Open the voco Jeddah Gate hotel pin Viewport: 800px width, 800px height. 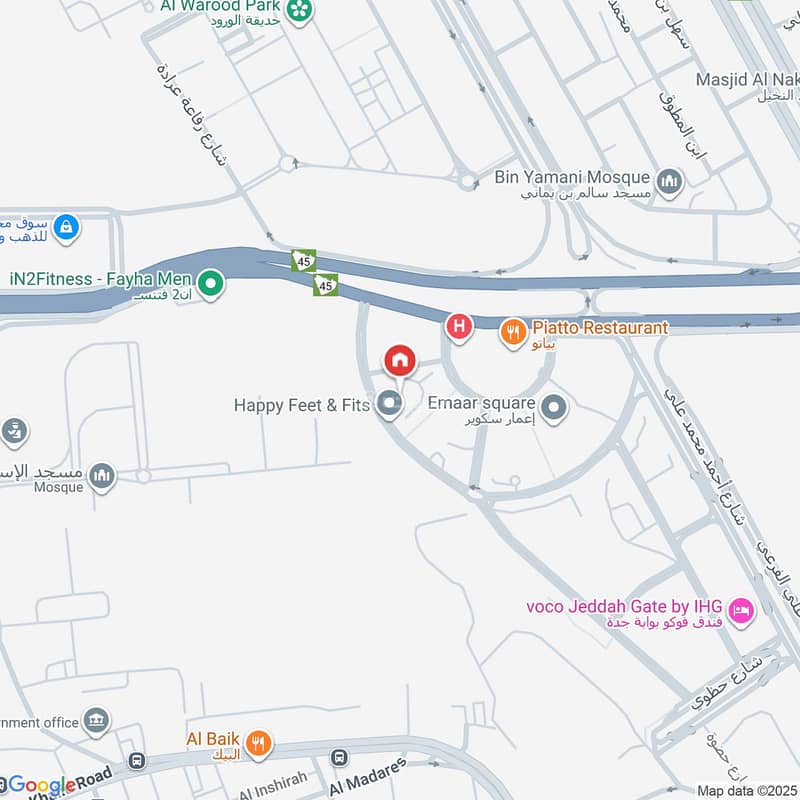741,611
